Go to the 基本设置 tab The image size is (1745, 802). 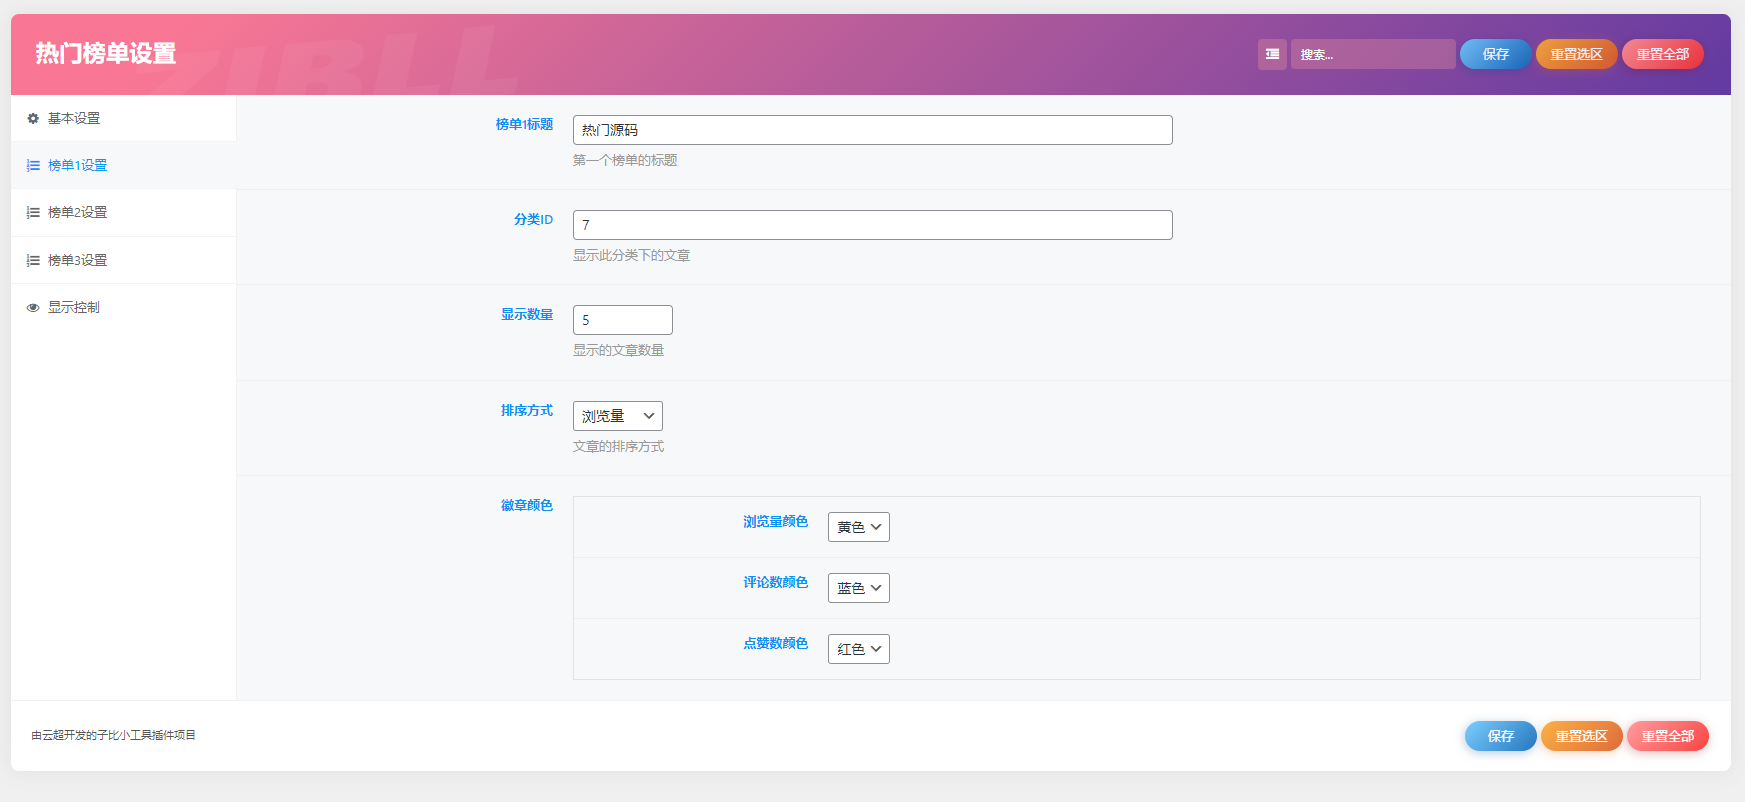(x=74, y=118)
